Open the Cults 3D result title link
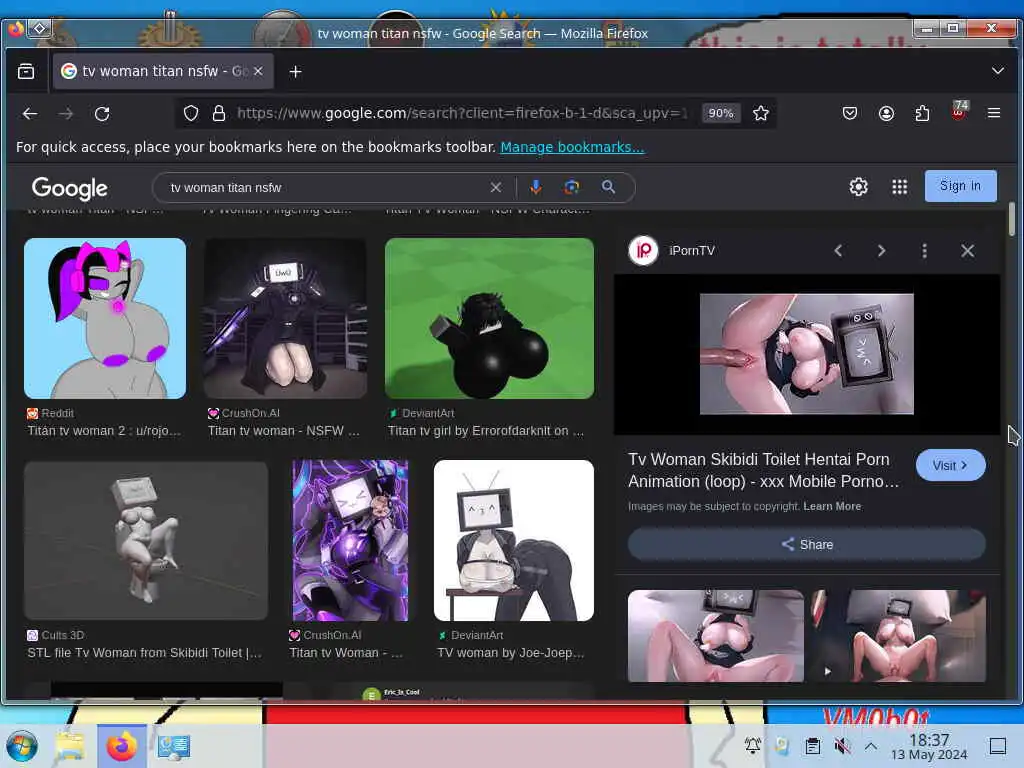Viewport: 1024px width, 768px height. click(144, 652)
